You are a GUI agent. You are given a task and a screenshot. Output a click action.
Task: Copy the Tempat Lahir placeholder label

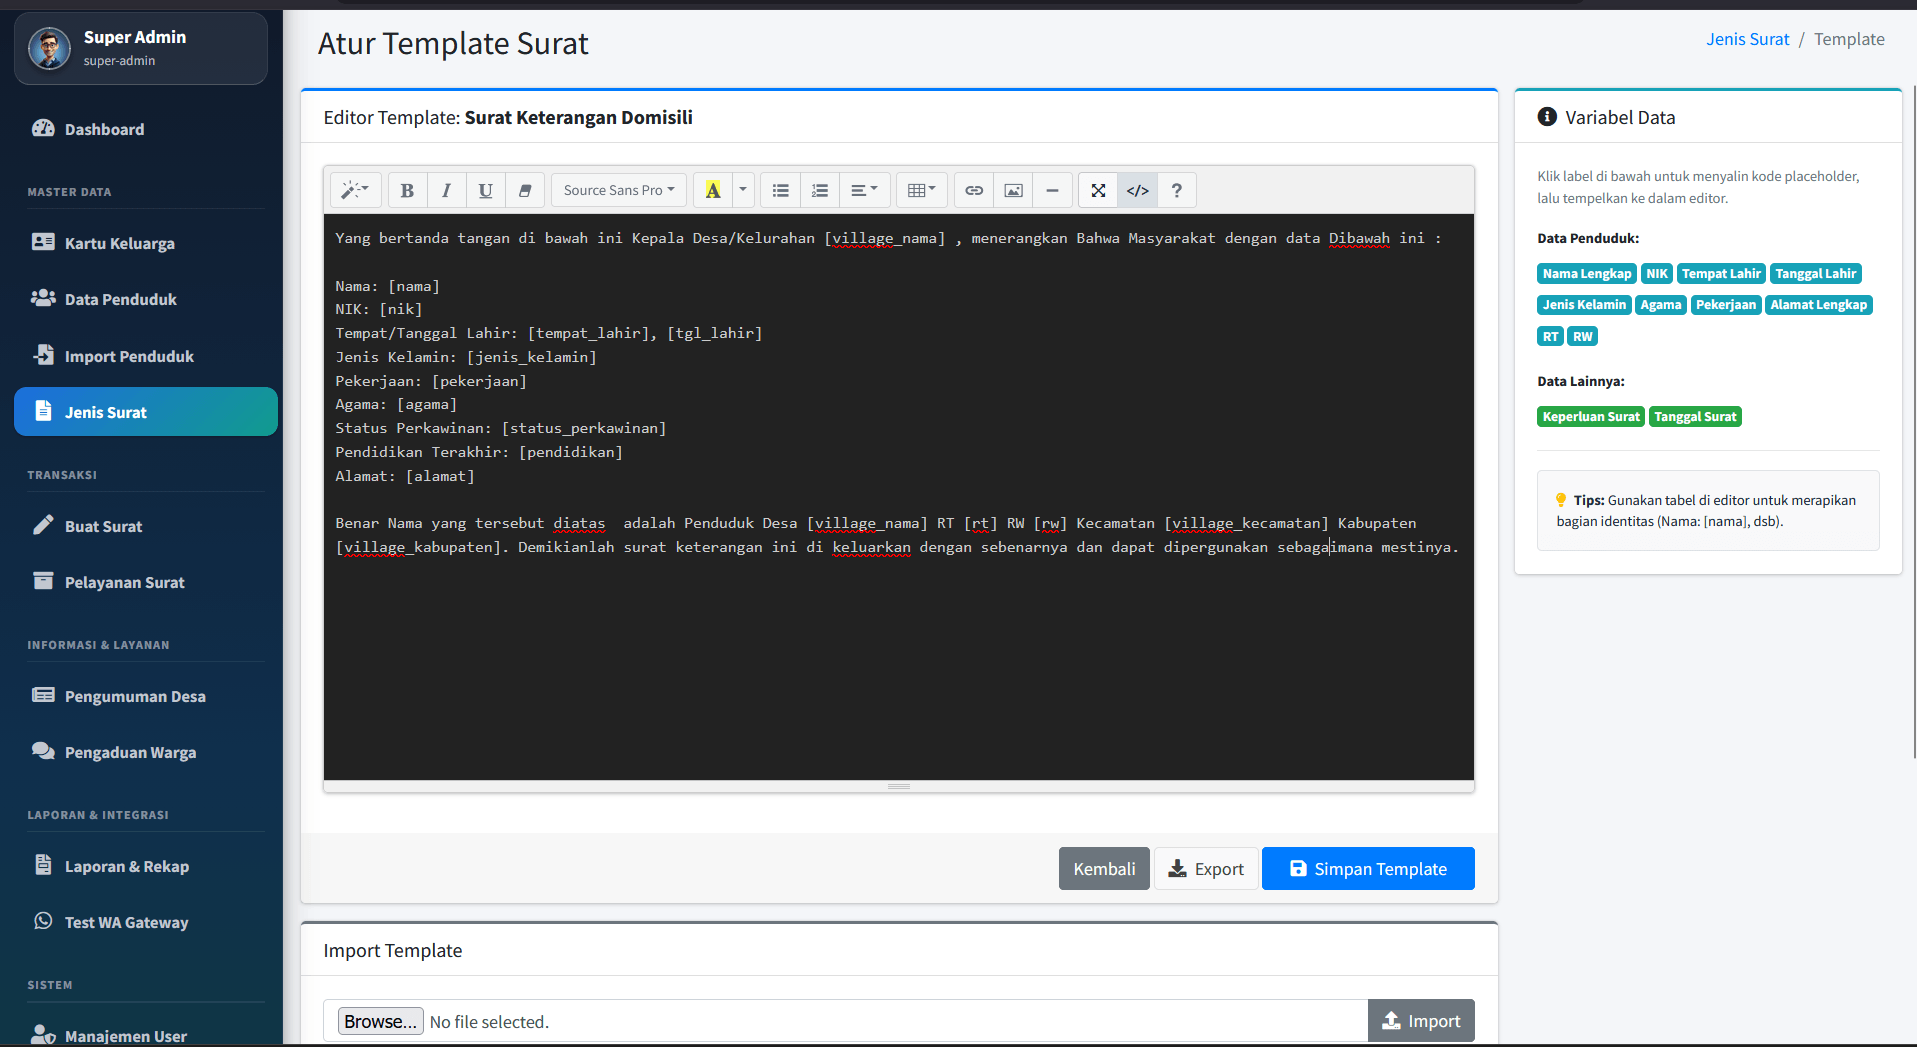[1721, 274]
